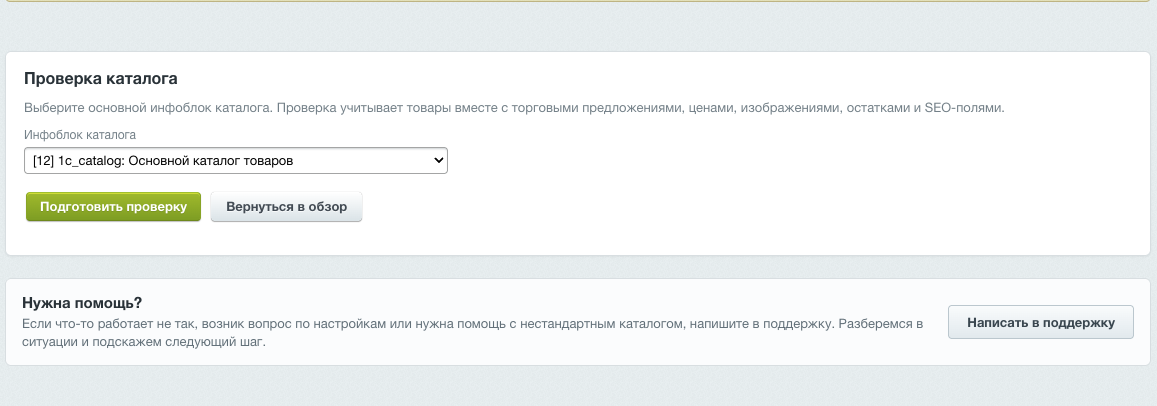Click the green Подготовить проверку button

[x=113, y=207]
